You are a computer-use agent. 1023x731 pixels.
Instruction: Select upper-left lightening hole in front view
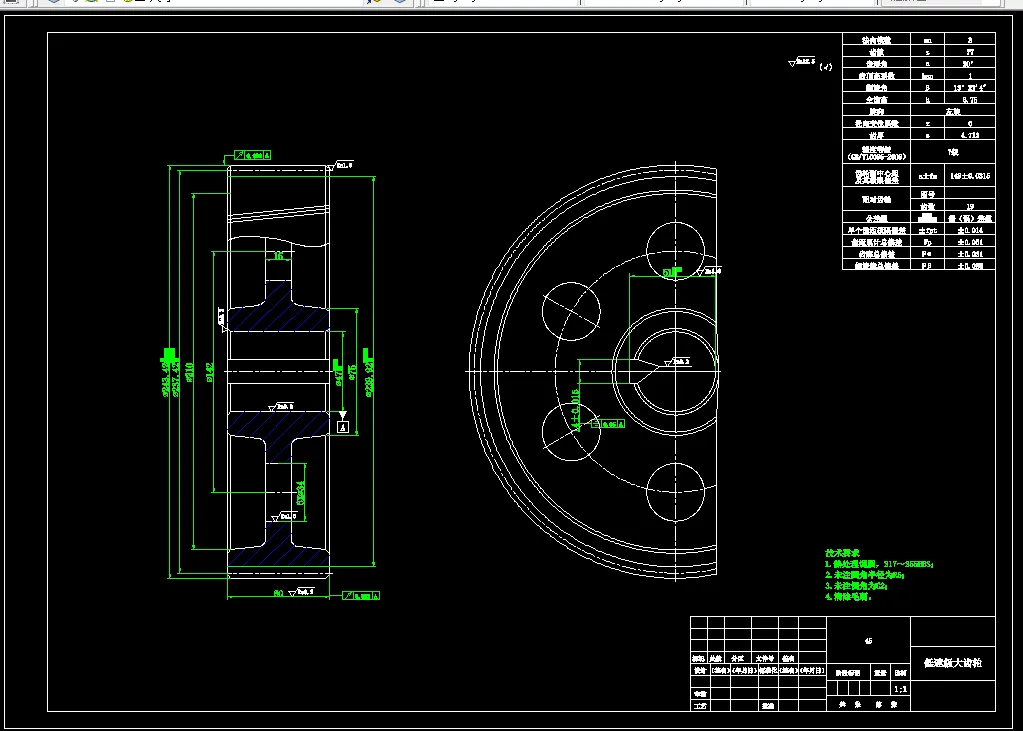point(572,311)
